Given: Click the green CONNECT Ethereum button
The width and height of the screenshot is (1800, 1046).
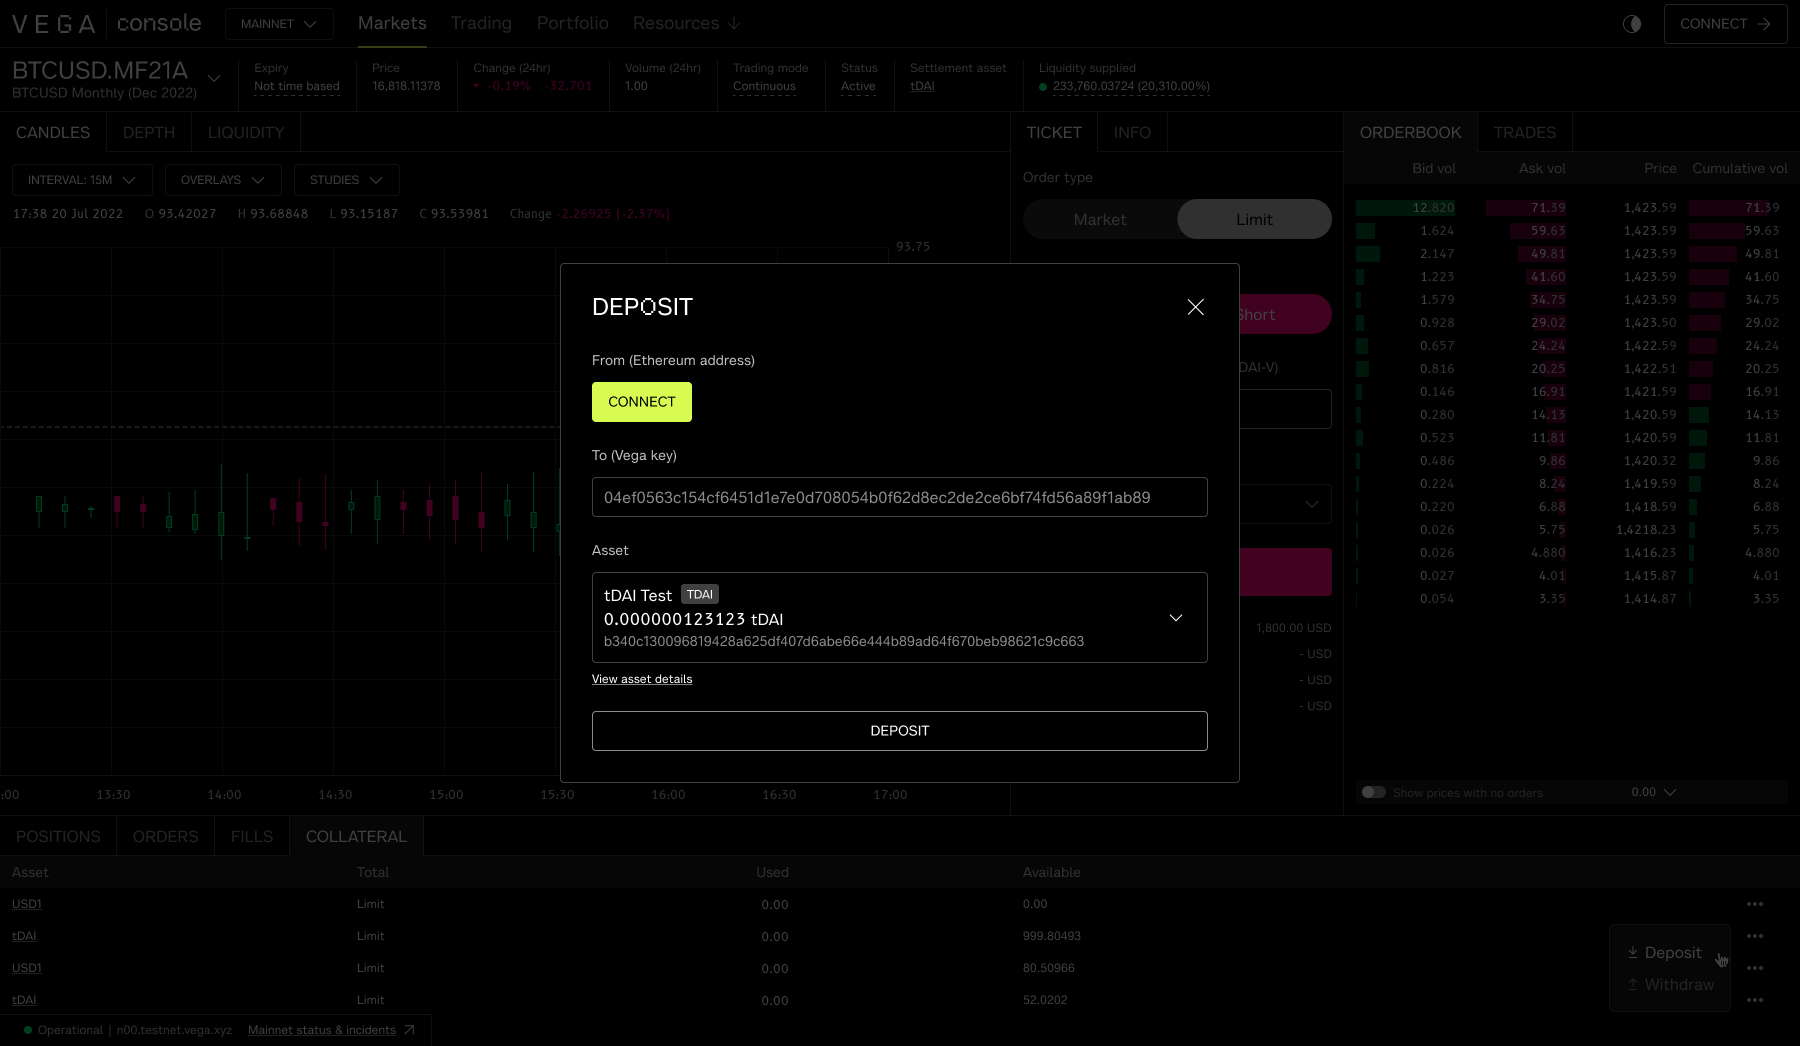Looking at the screenshot, I should point(641,402).
